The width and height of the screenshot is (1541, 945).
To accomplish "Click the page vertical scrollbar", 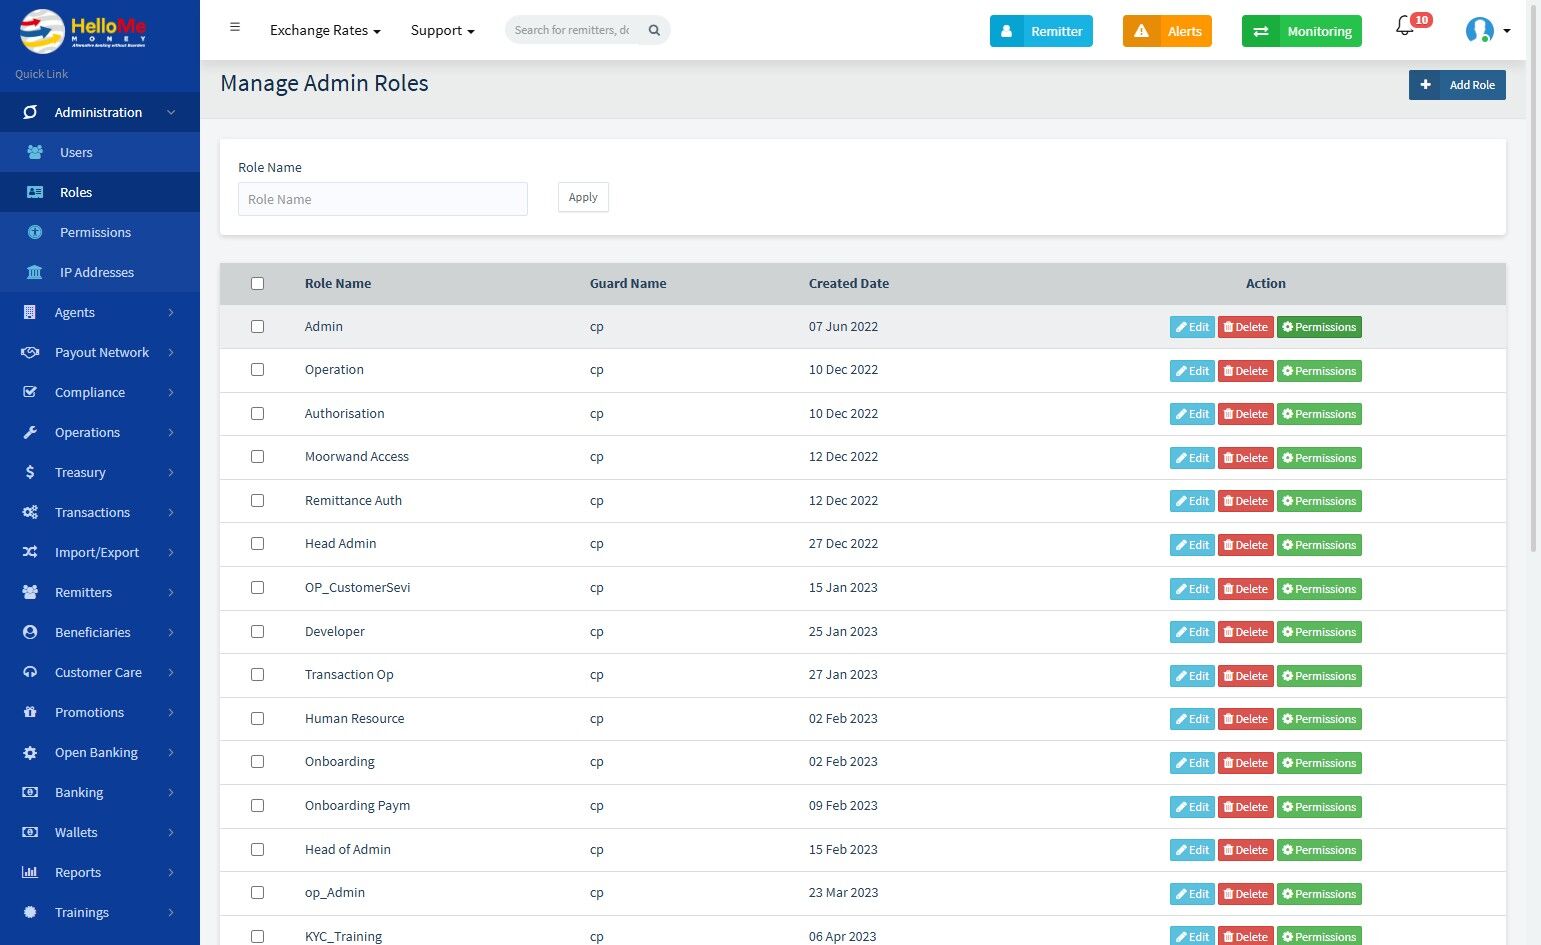I will pyautogui.click(x=1535, y=300).
